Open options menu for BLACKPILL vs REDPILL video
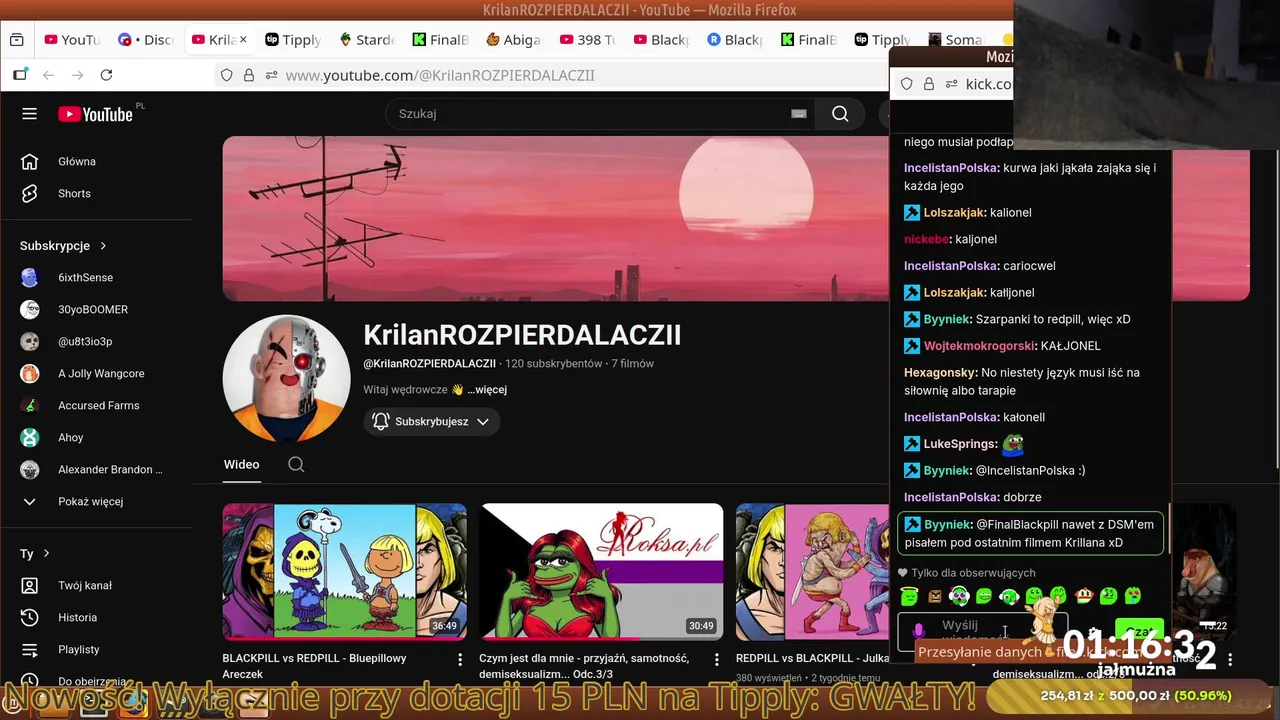The width and height of the screenshot is (1280, 720). click(x=460, y=659)
